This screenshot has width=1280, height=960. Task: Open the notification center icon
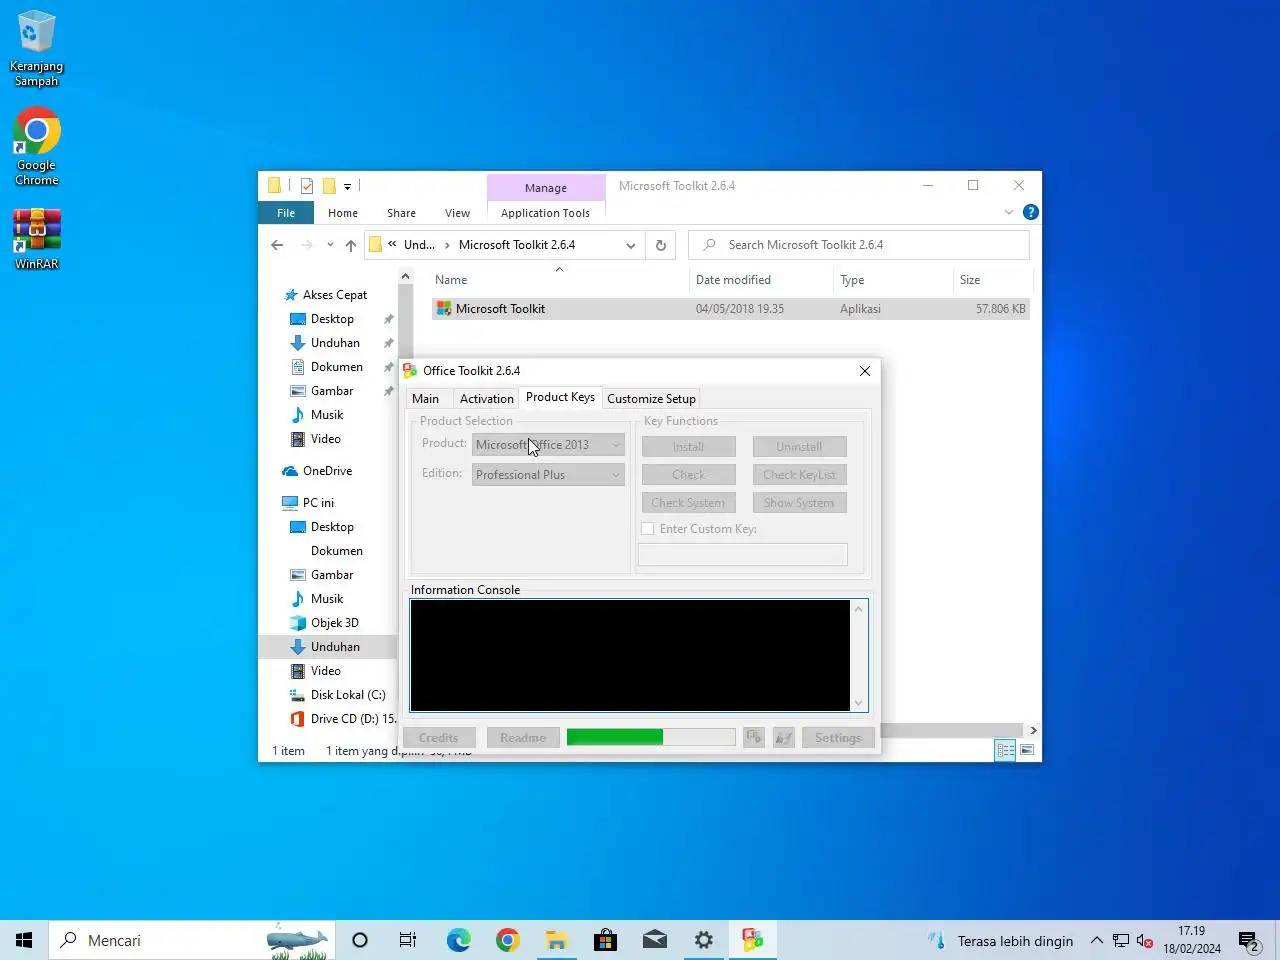point(1249,941)
